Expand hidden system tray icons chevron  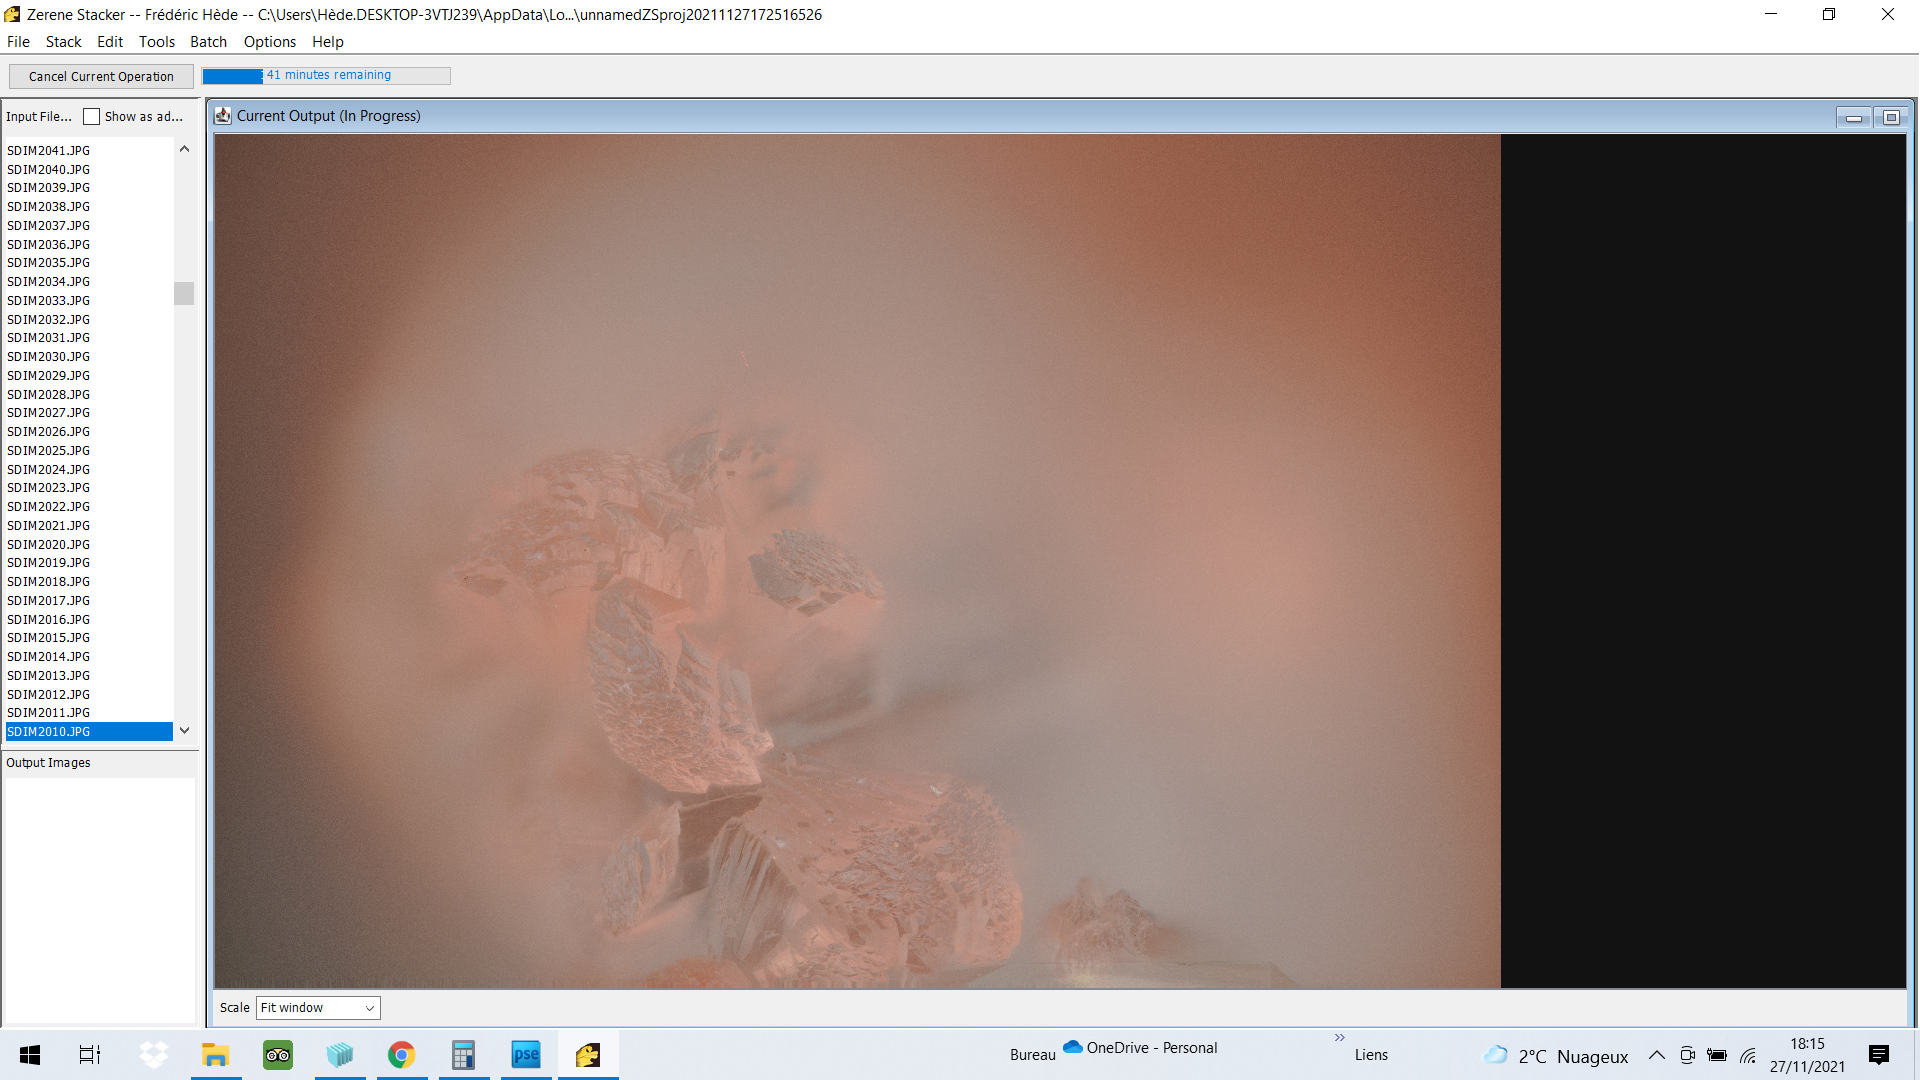1657,1055
